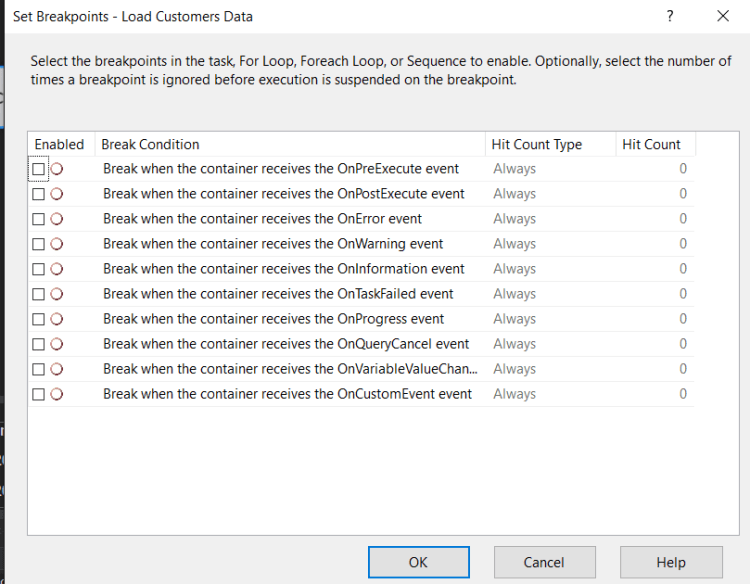Click the Help button
Viewport: 750px width, 584px height.
point(670,562)
